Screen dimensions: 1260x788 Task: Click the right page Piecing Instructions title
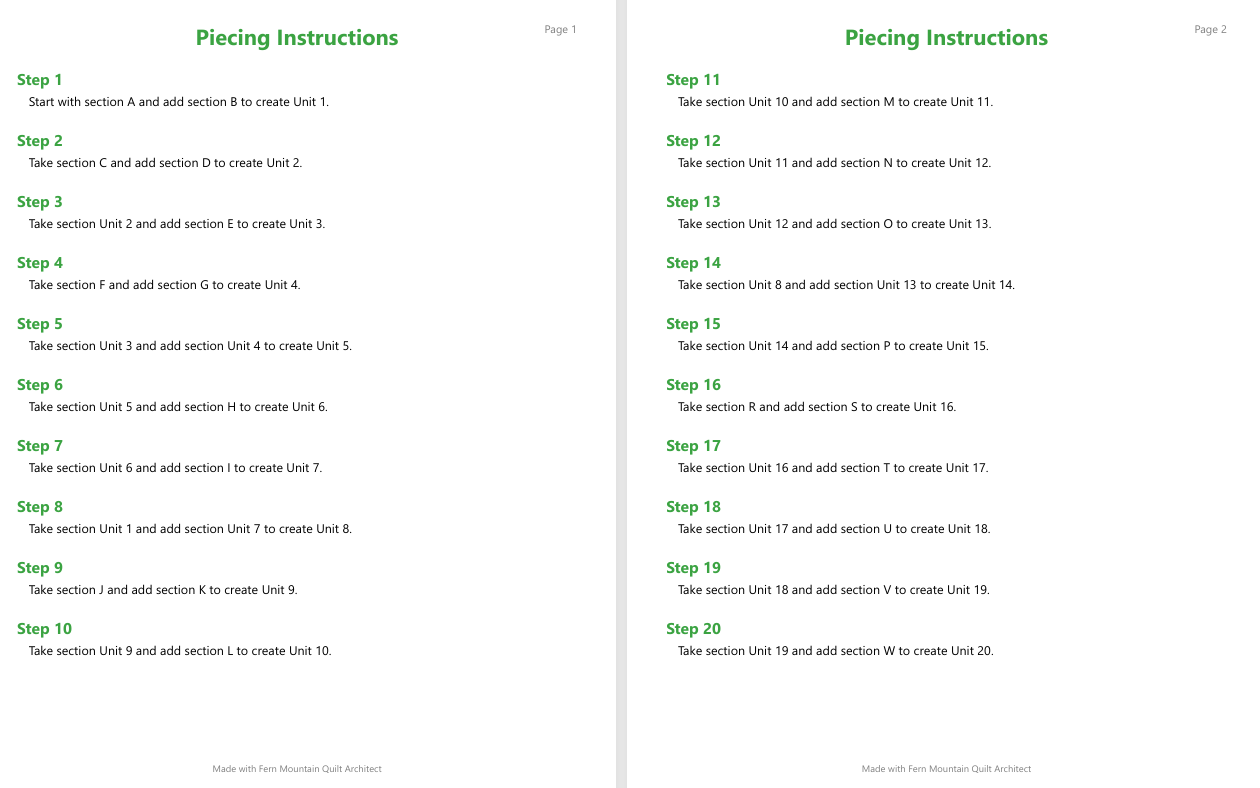pyautogui.click(x=946, y=38)
